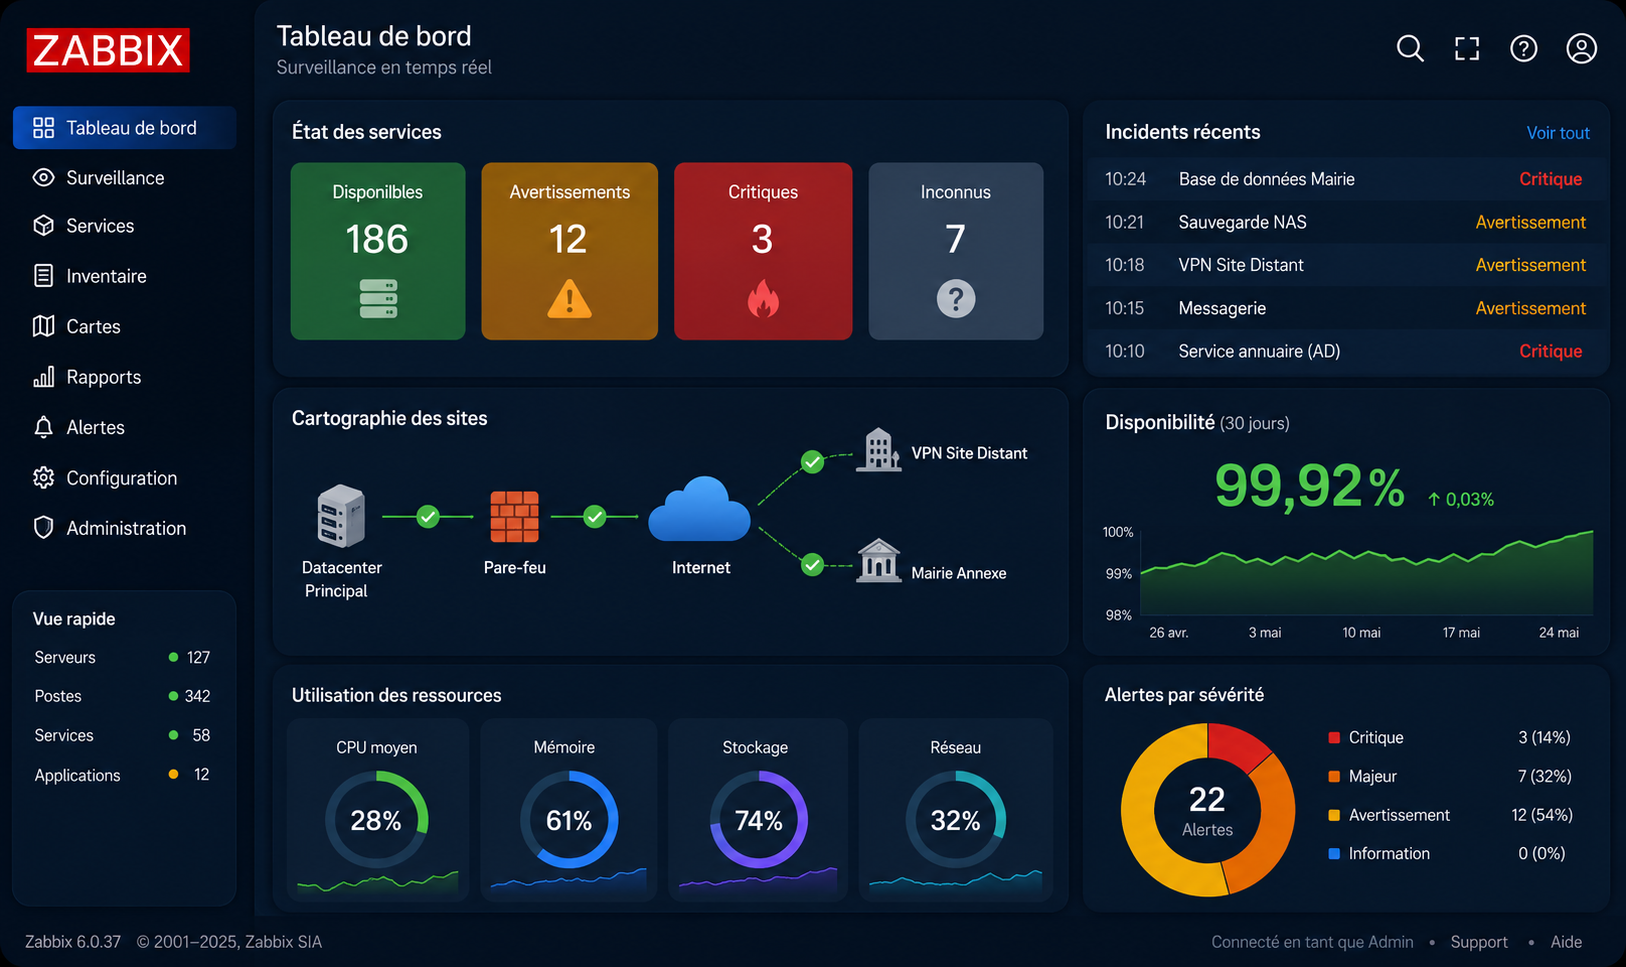Open the help question mark icon
This screenshot has width=1626, height=967.
pos(1523,48)
